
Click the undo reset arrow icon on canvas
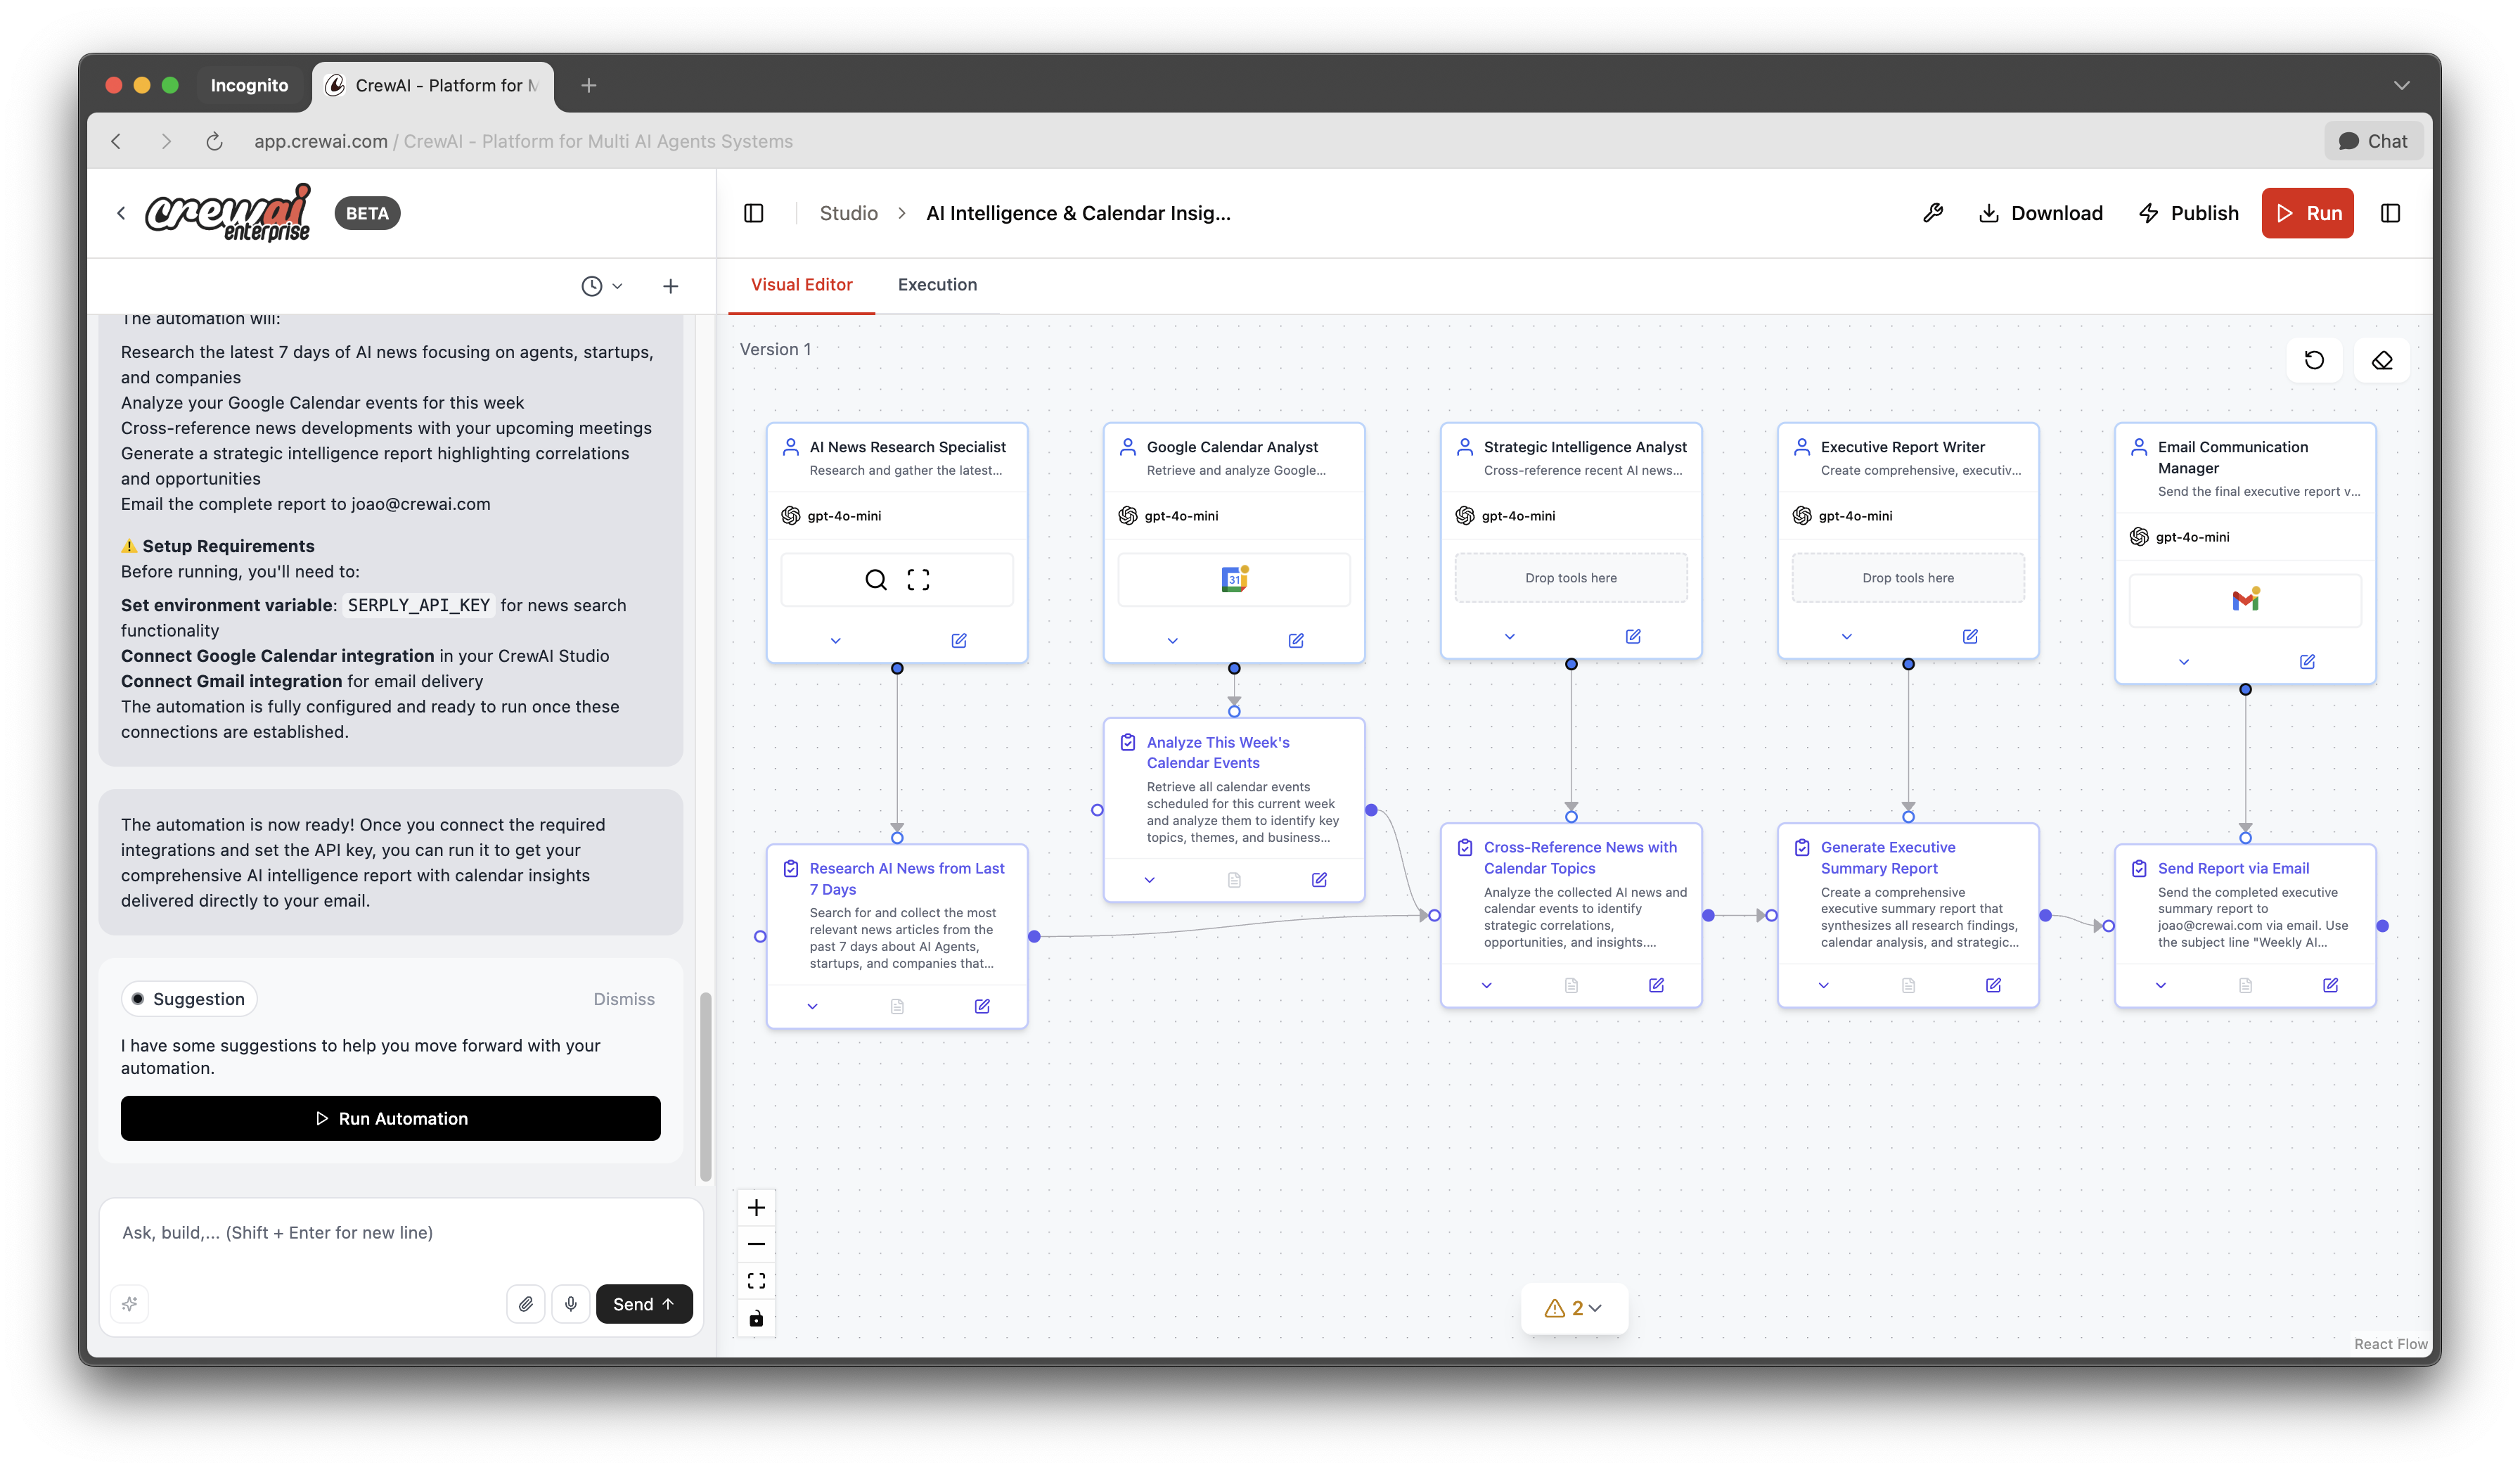2314,360
